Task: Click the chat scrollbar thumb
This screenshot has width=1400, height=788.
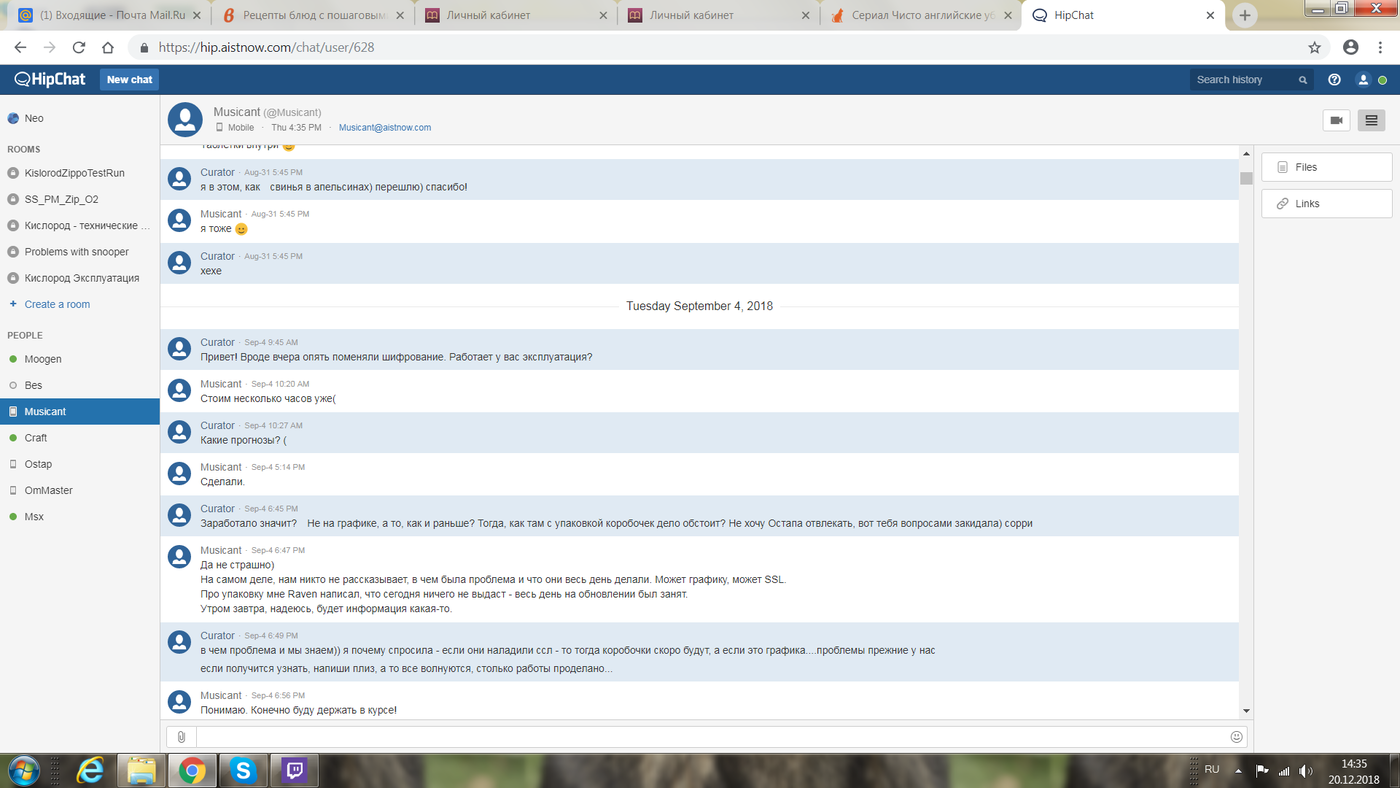Action: tap(1246, 178)
